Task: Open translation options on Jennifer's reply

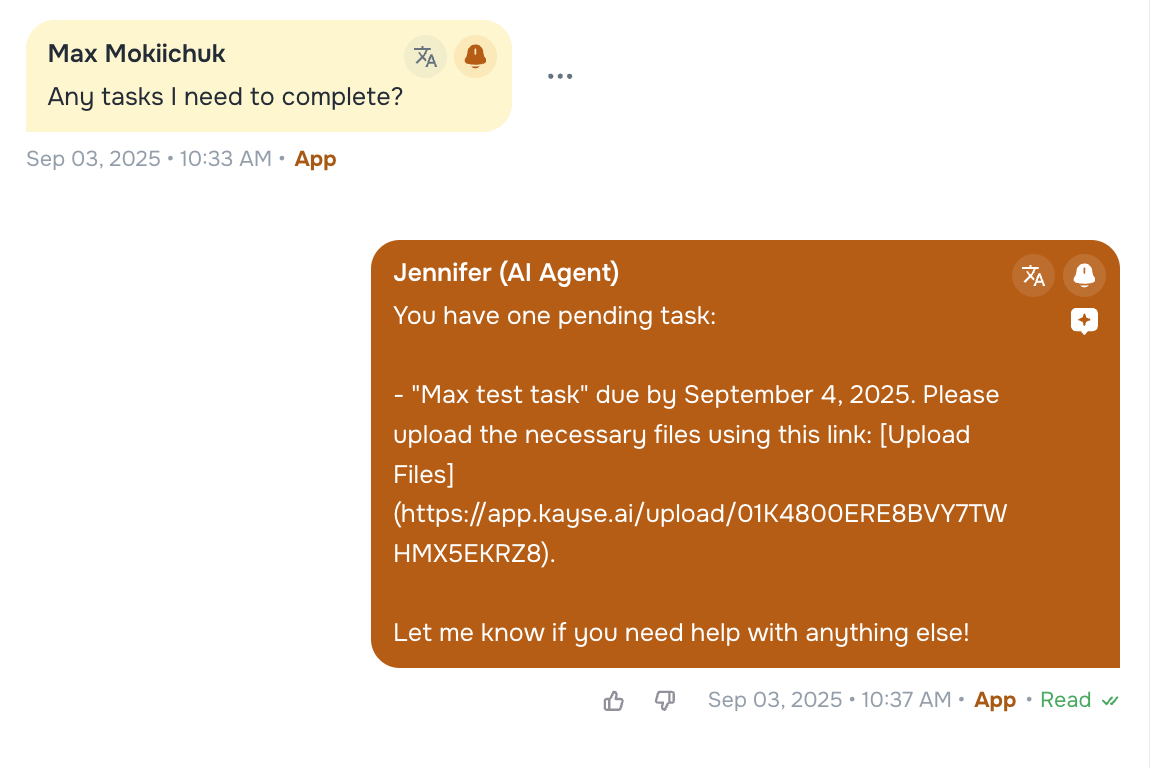Action: point(1033,276)
